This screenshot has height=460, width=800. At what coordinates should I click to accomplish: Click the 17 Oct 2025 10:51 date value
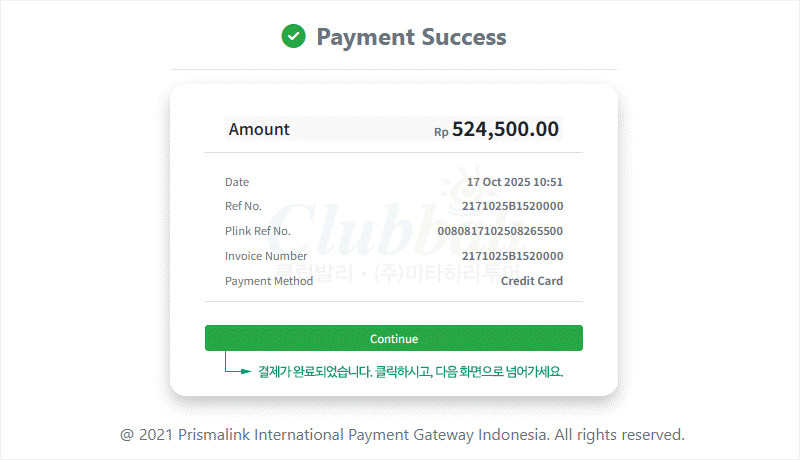pos(515,182)
